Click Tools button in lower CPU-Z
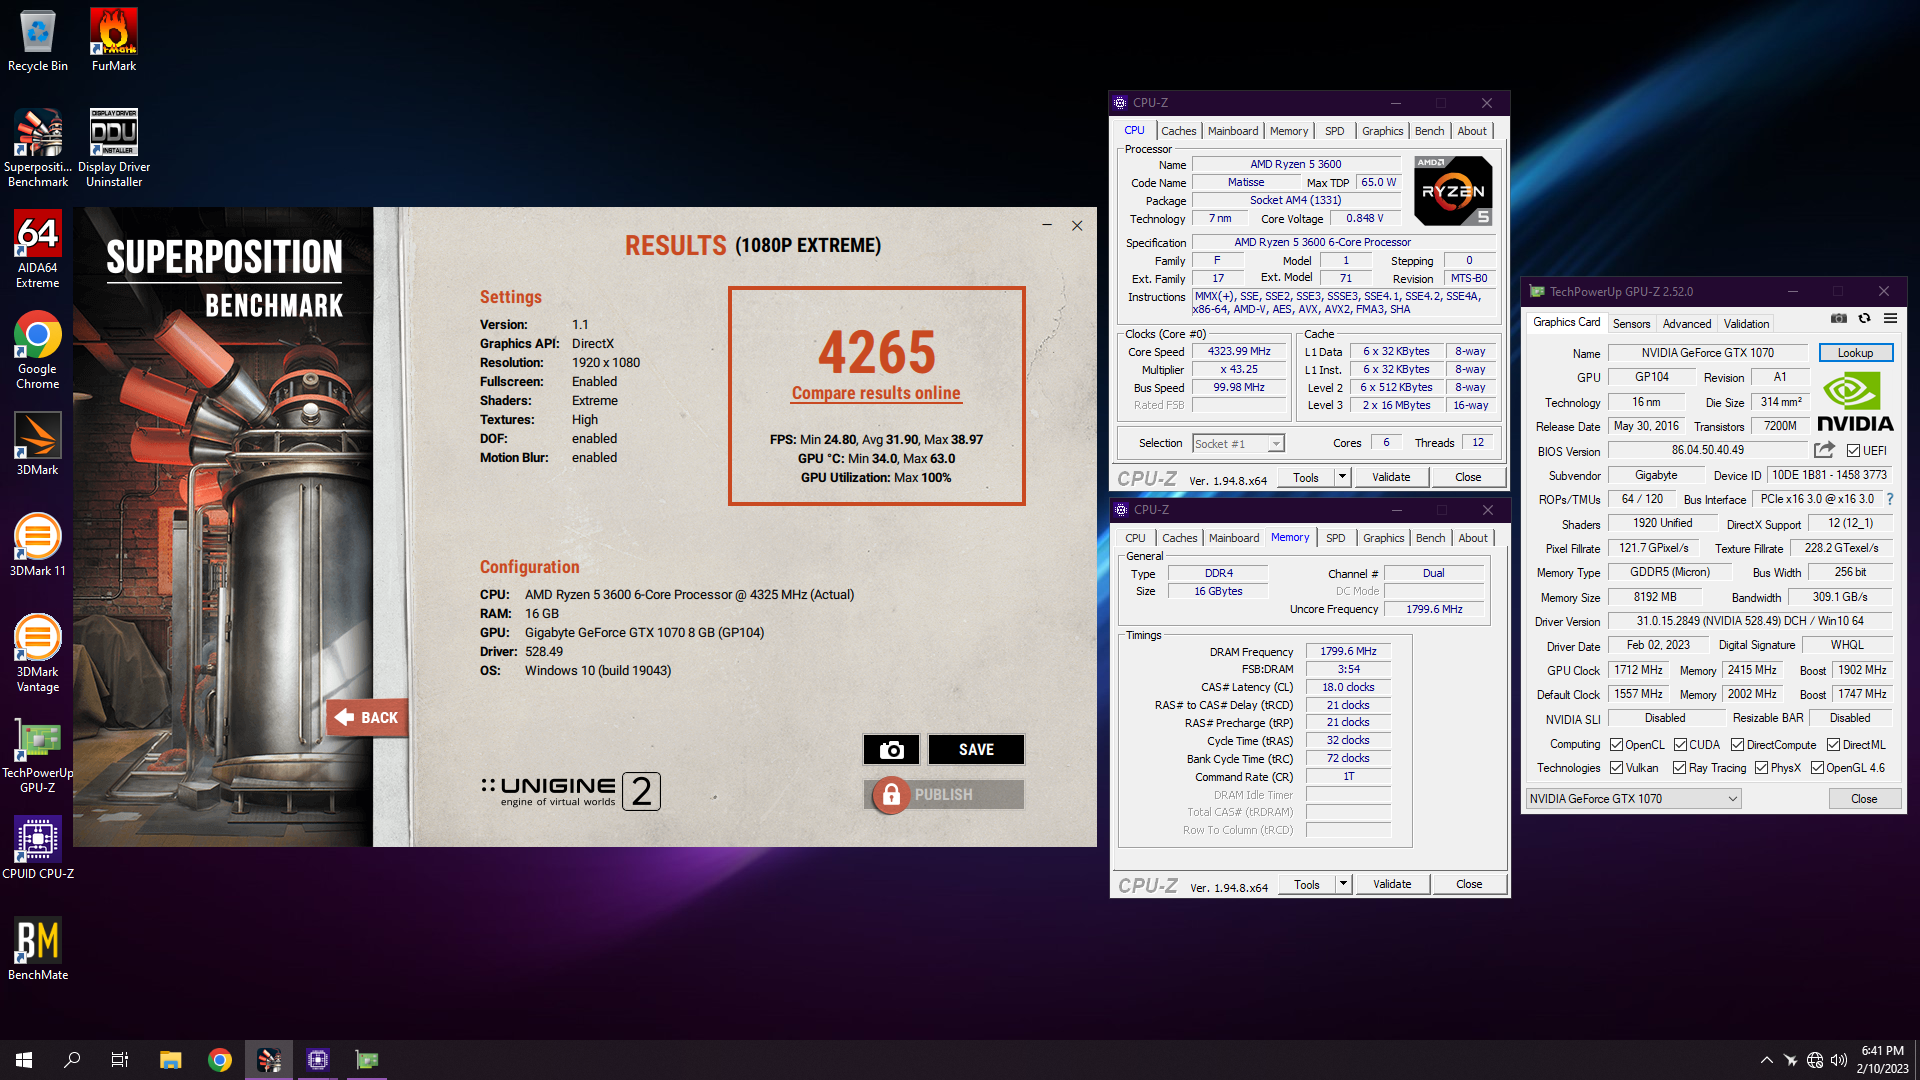This screenshot has width=1920, height=1080. pyautogui.click(x=1306, y=884)
